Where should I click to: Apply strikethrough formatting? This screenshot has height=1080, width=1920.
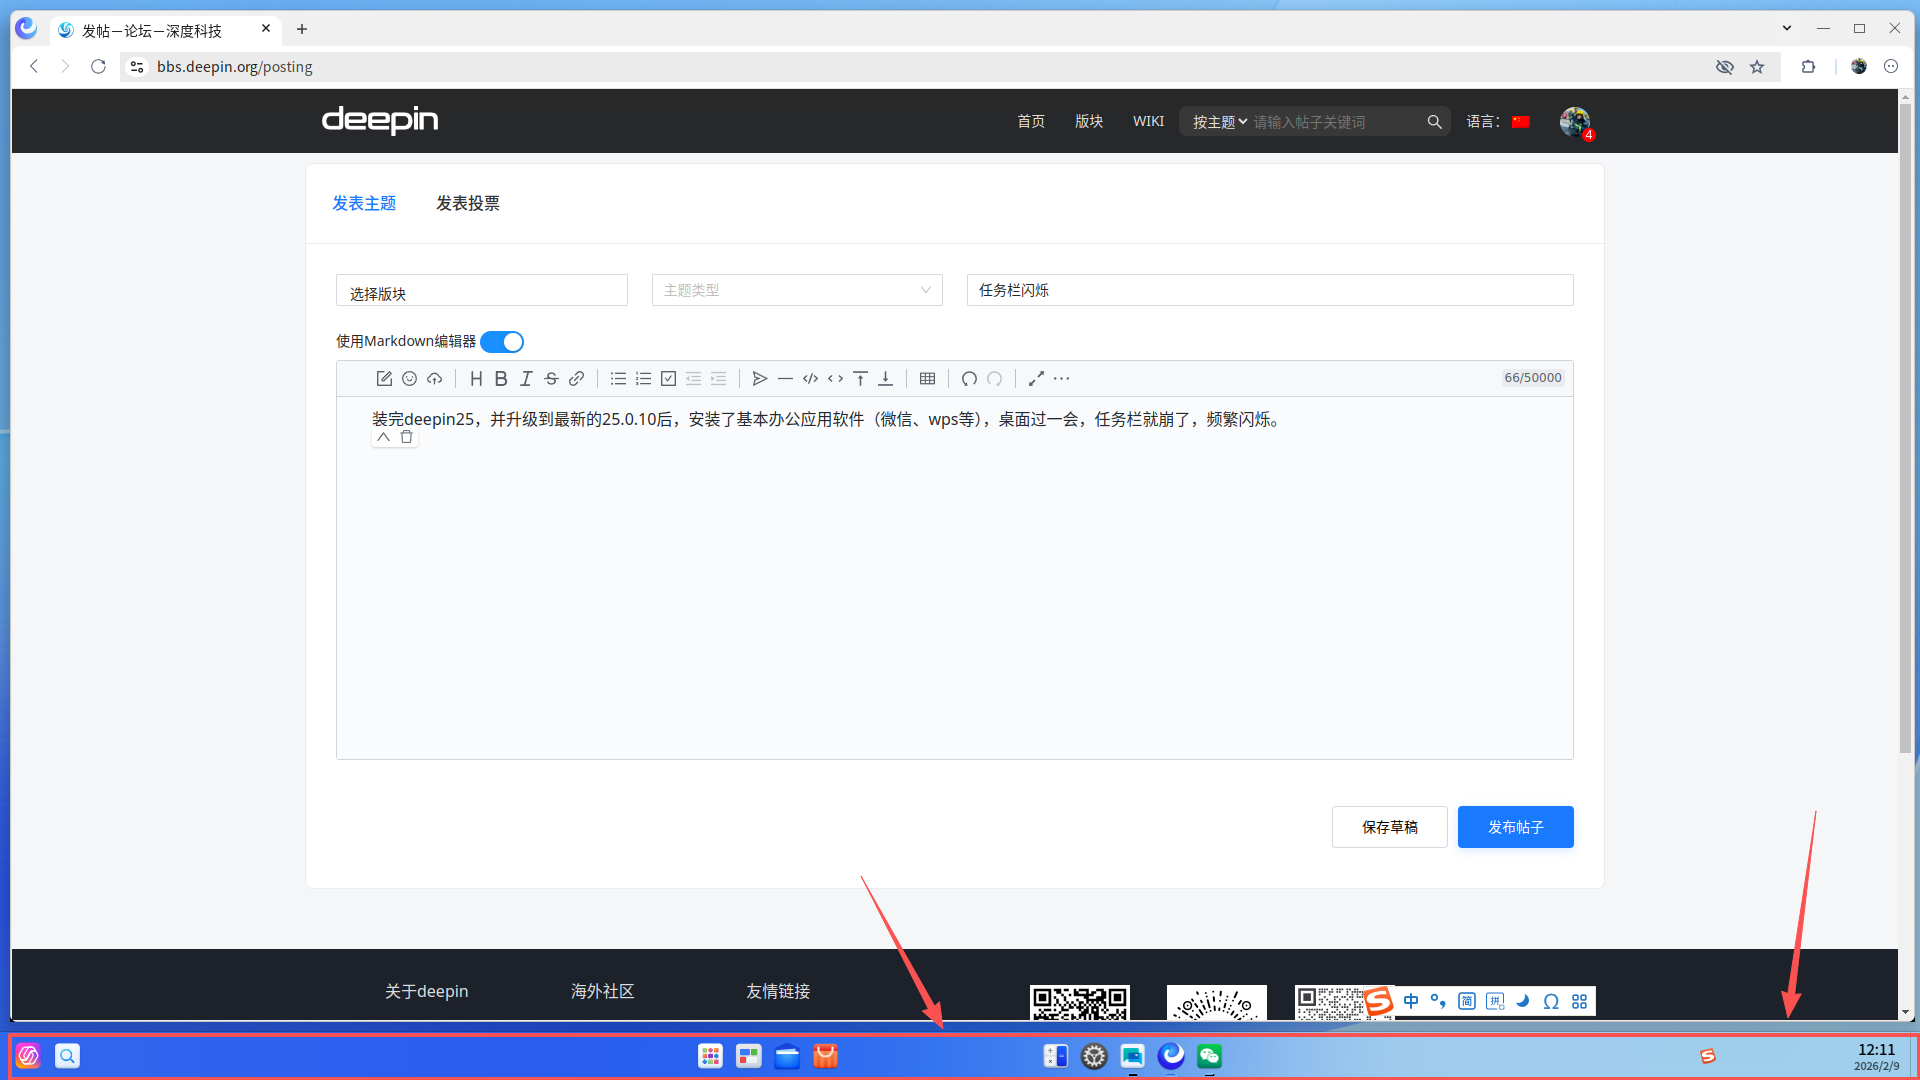[x=551, y=378]
